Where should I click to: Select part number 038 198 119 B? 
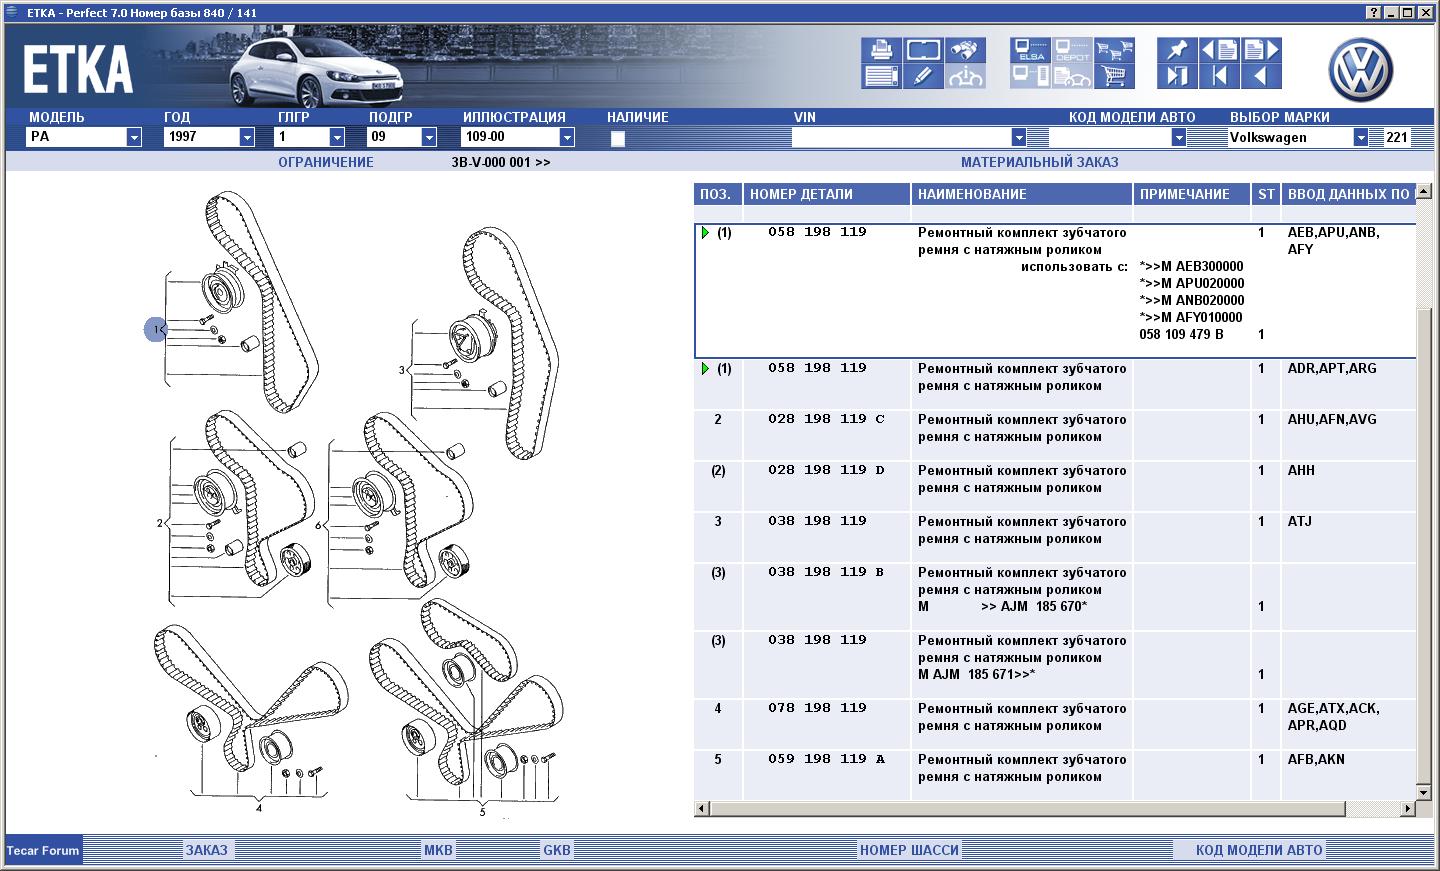pyautogui.click(x=826, y=572)
